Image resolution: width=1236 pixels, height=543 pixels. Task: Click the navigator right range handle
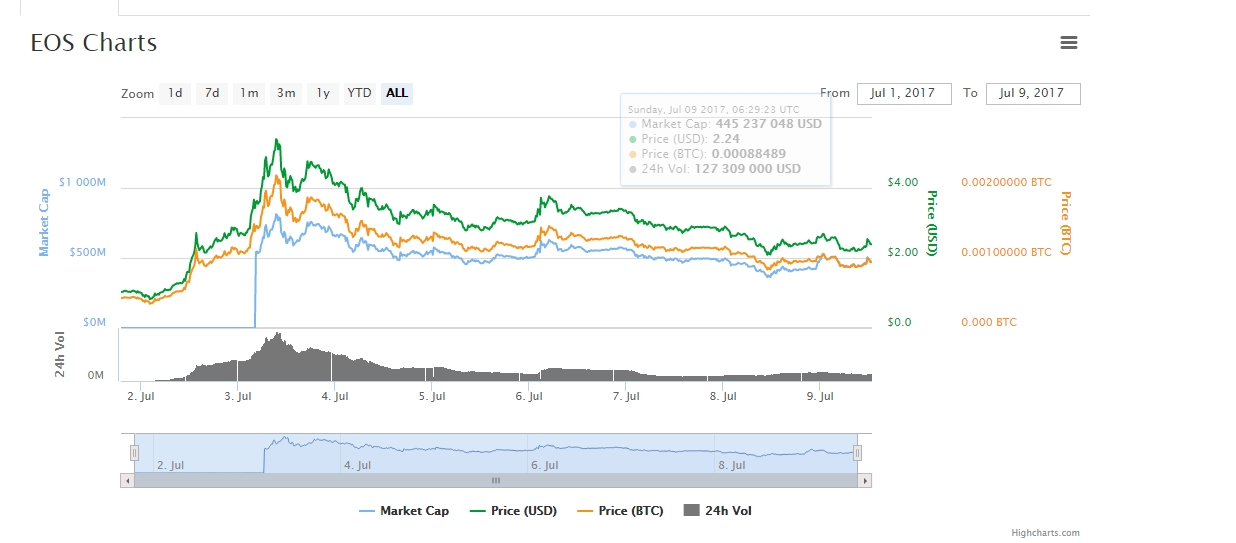[857, 453]
